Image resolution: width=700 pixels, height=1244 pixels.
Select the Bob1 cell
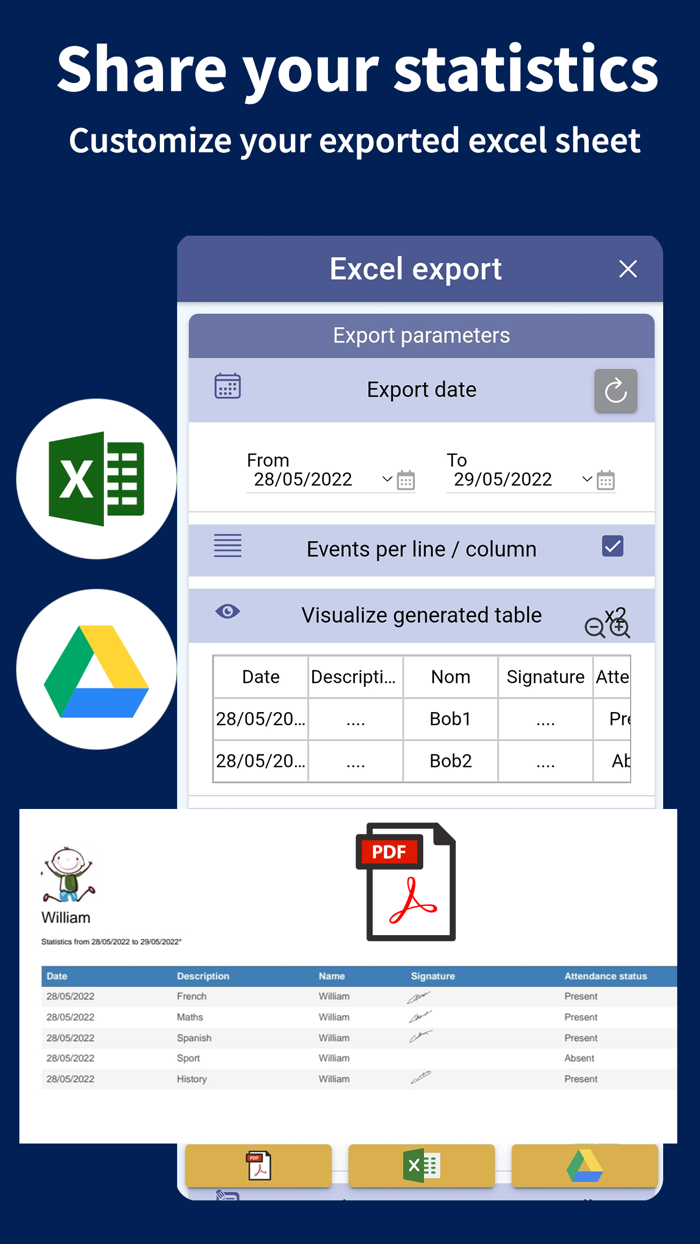[451, 719]
